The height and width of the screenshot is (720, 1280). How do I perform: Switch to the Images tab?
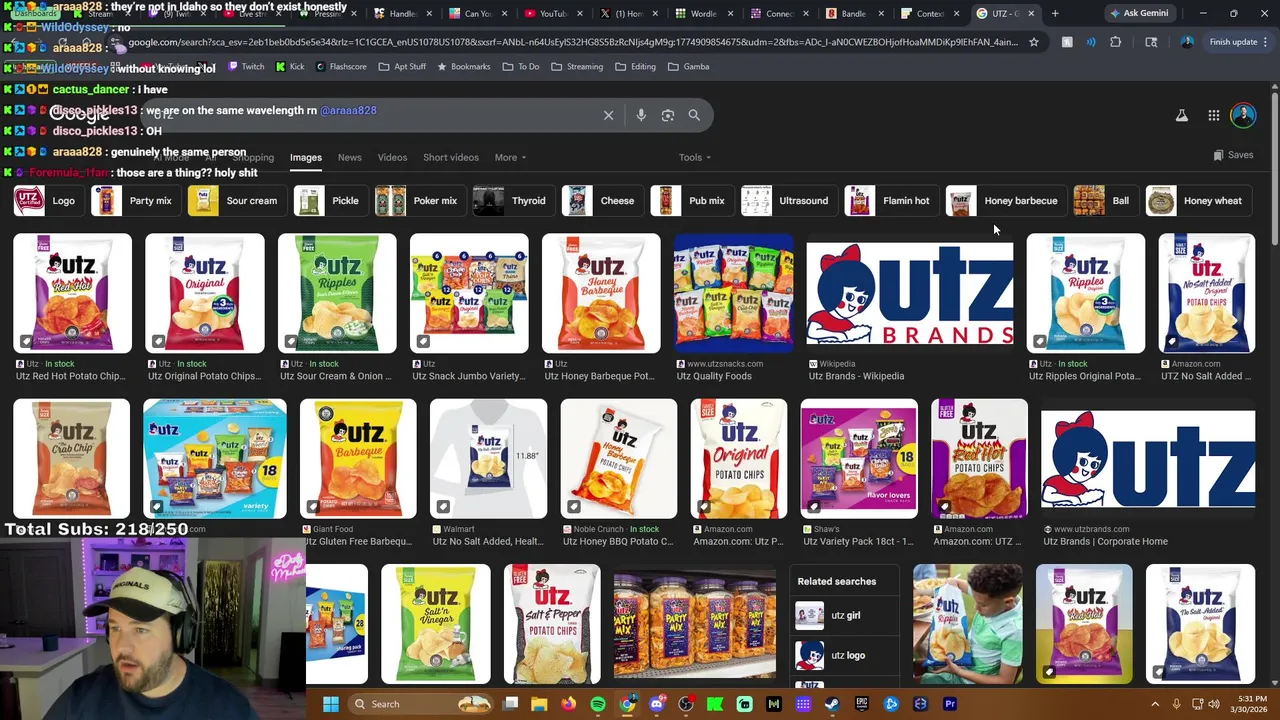click(306, 157)
